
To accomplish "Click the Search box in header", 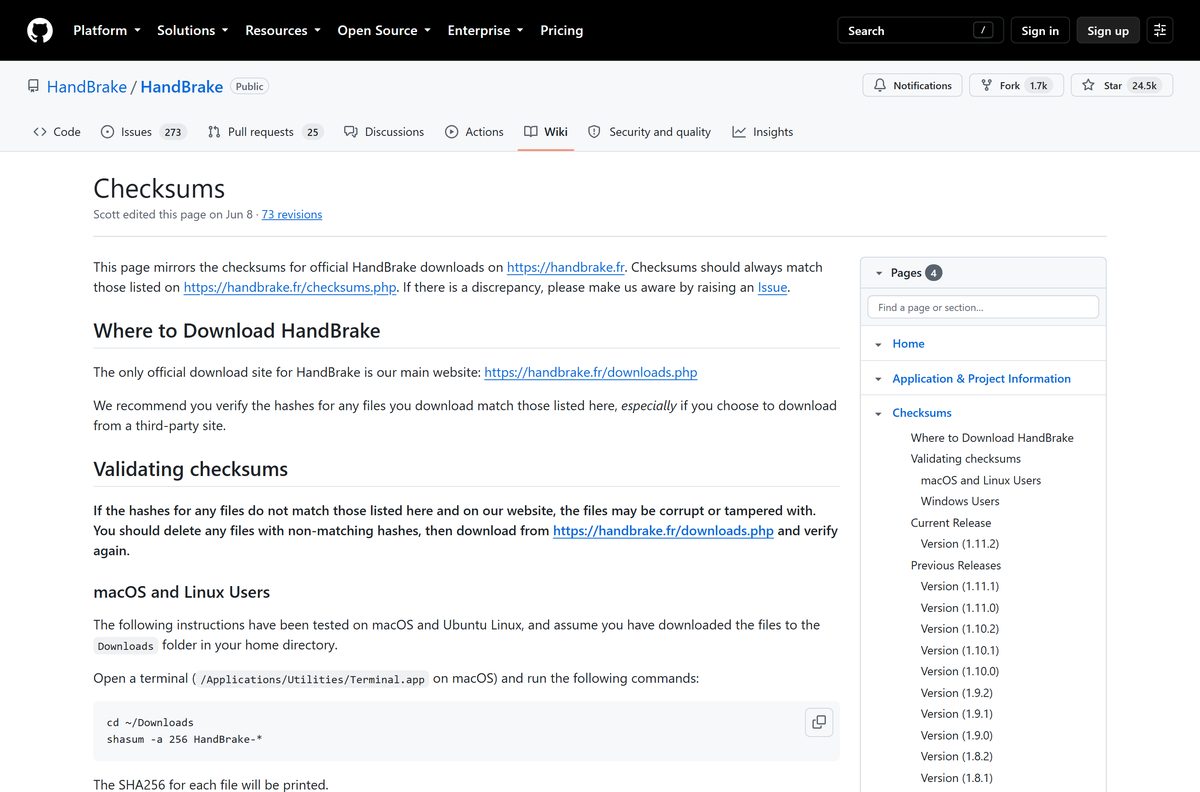I will click(921, 31).
